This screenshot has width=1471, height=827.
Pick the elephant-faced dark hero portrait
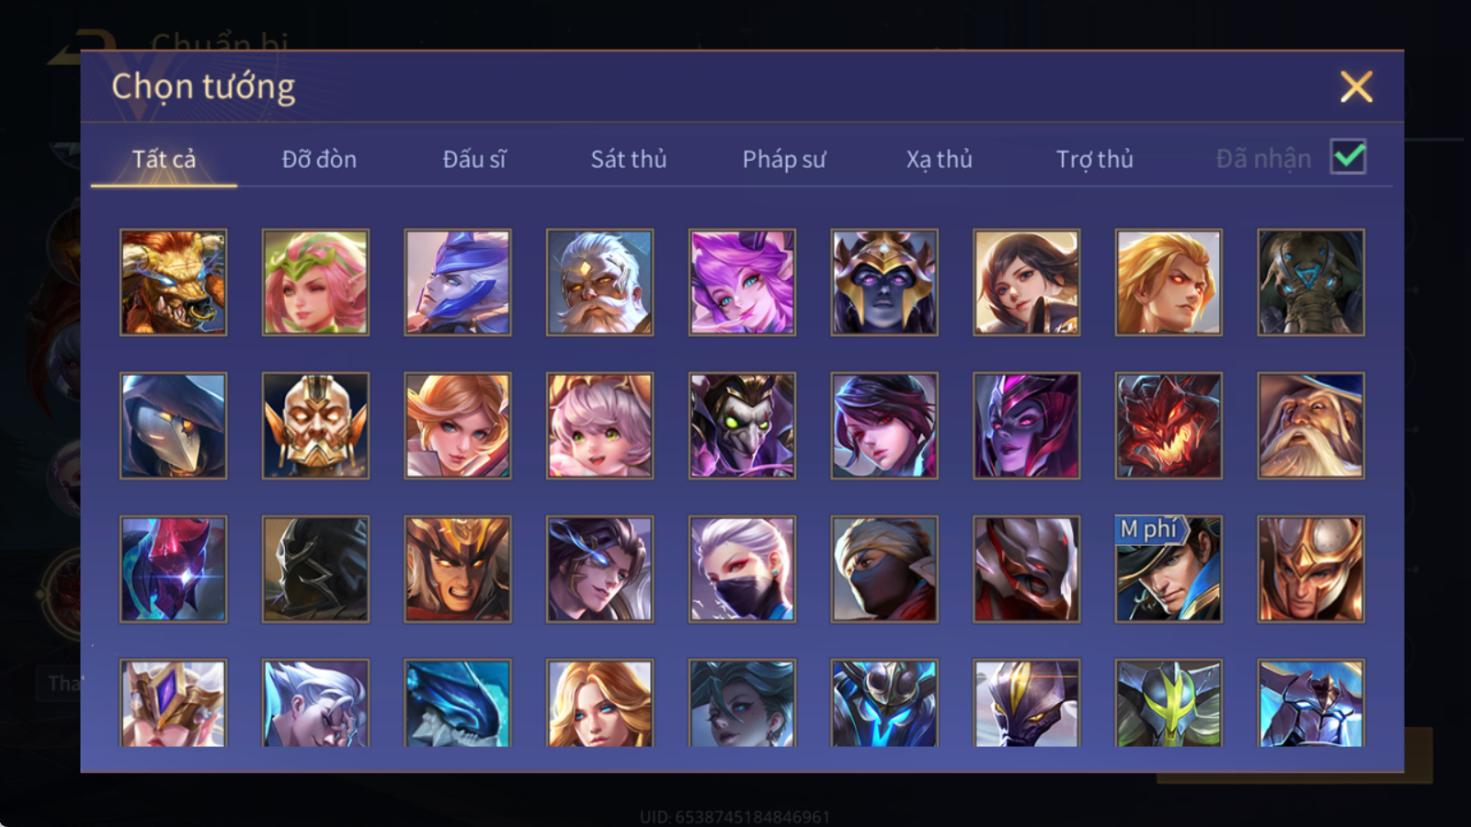1311,282
